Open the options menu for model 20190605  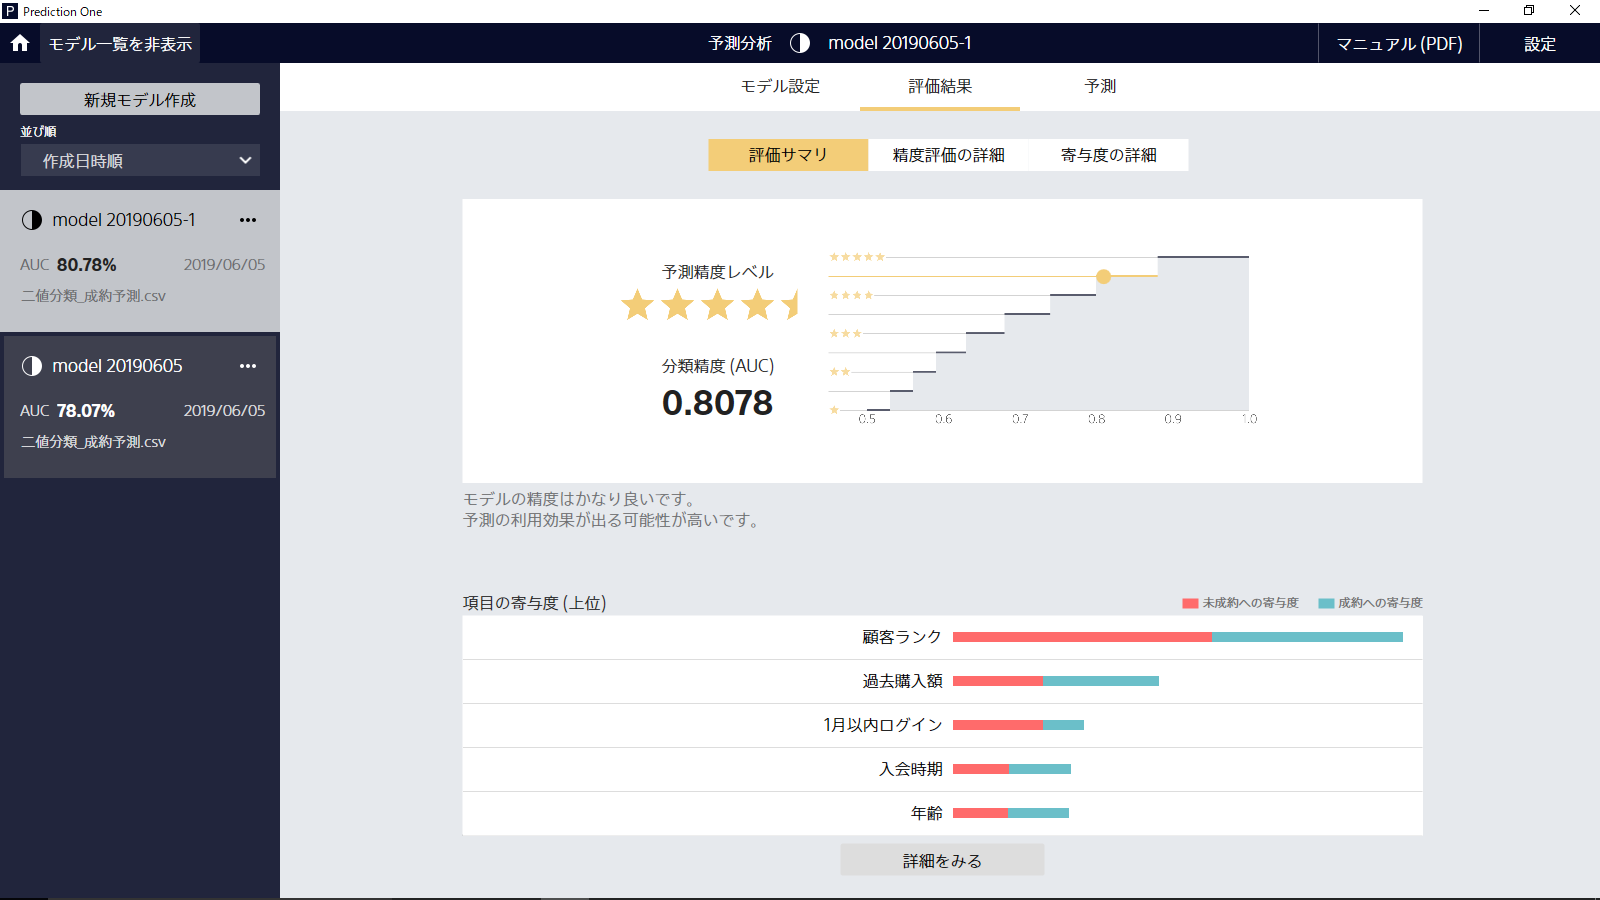pos(247,366)
